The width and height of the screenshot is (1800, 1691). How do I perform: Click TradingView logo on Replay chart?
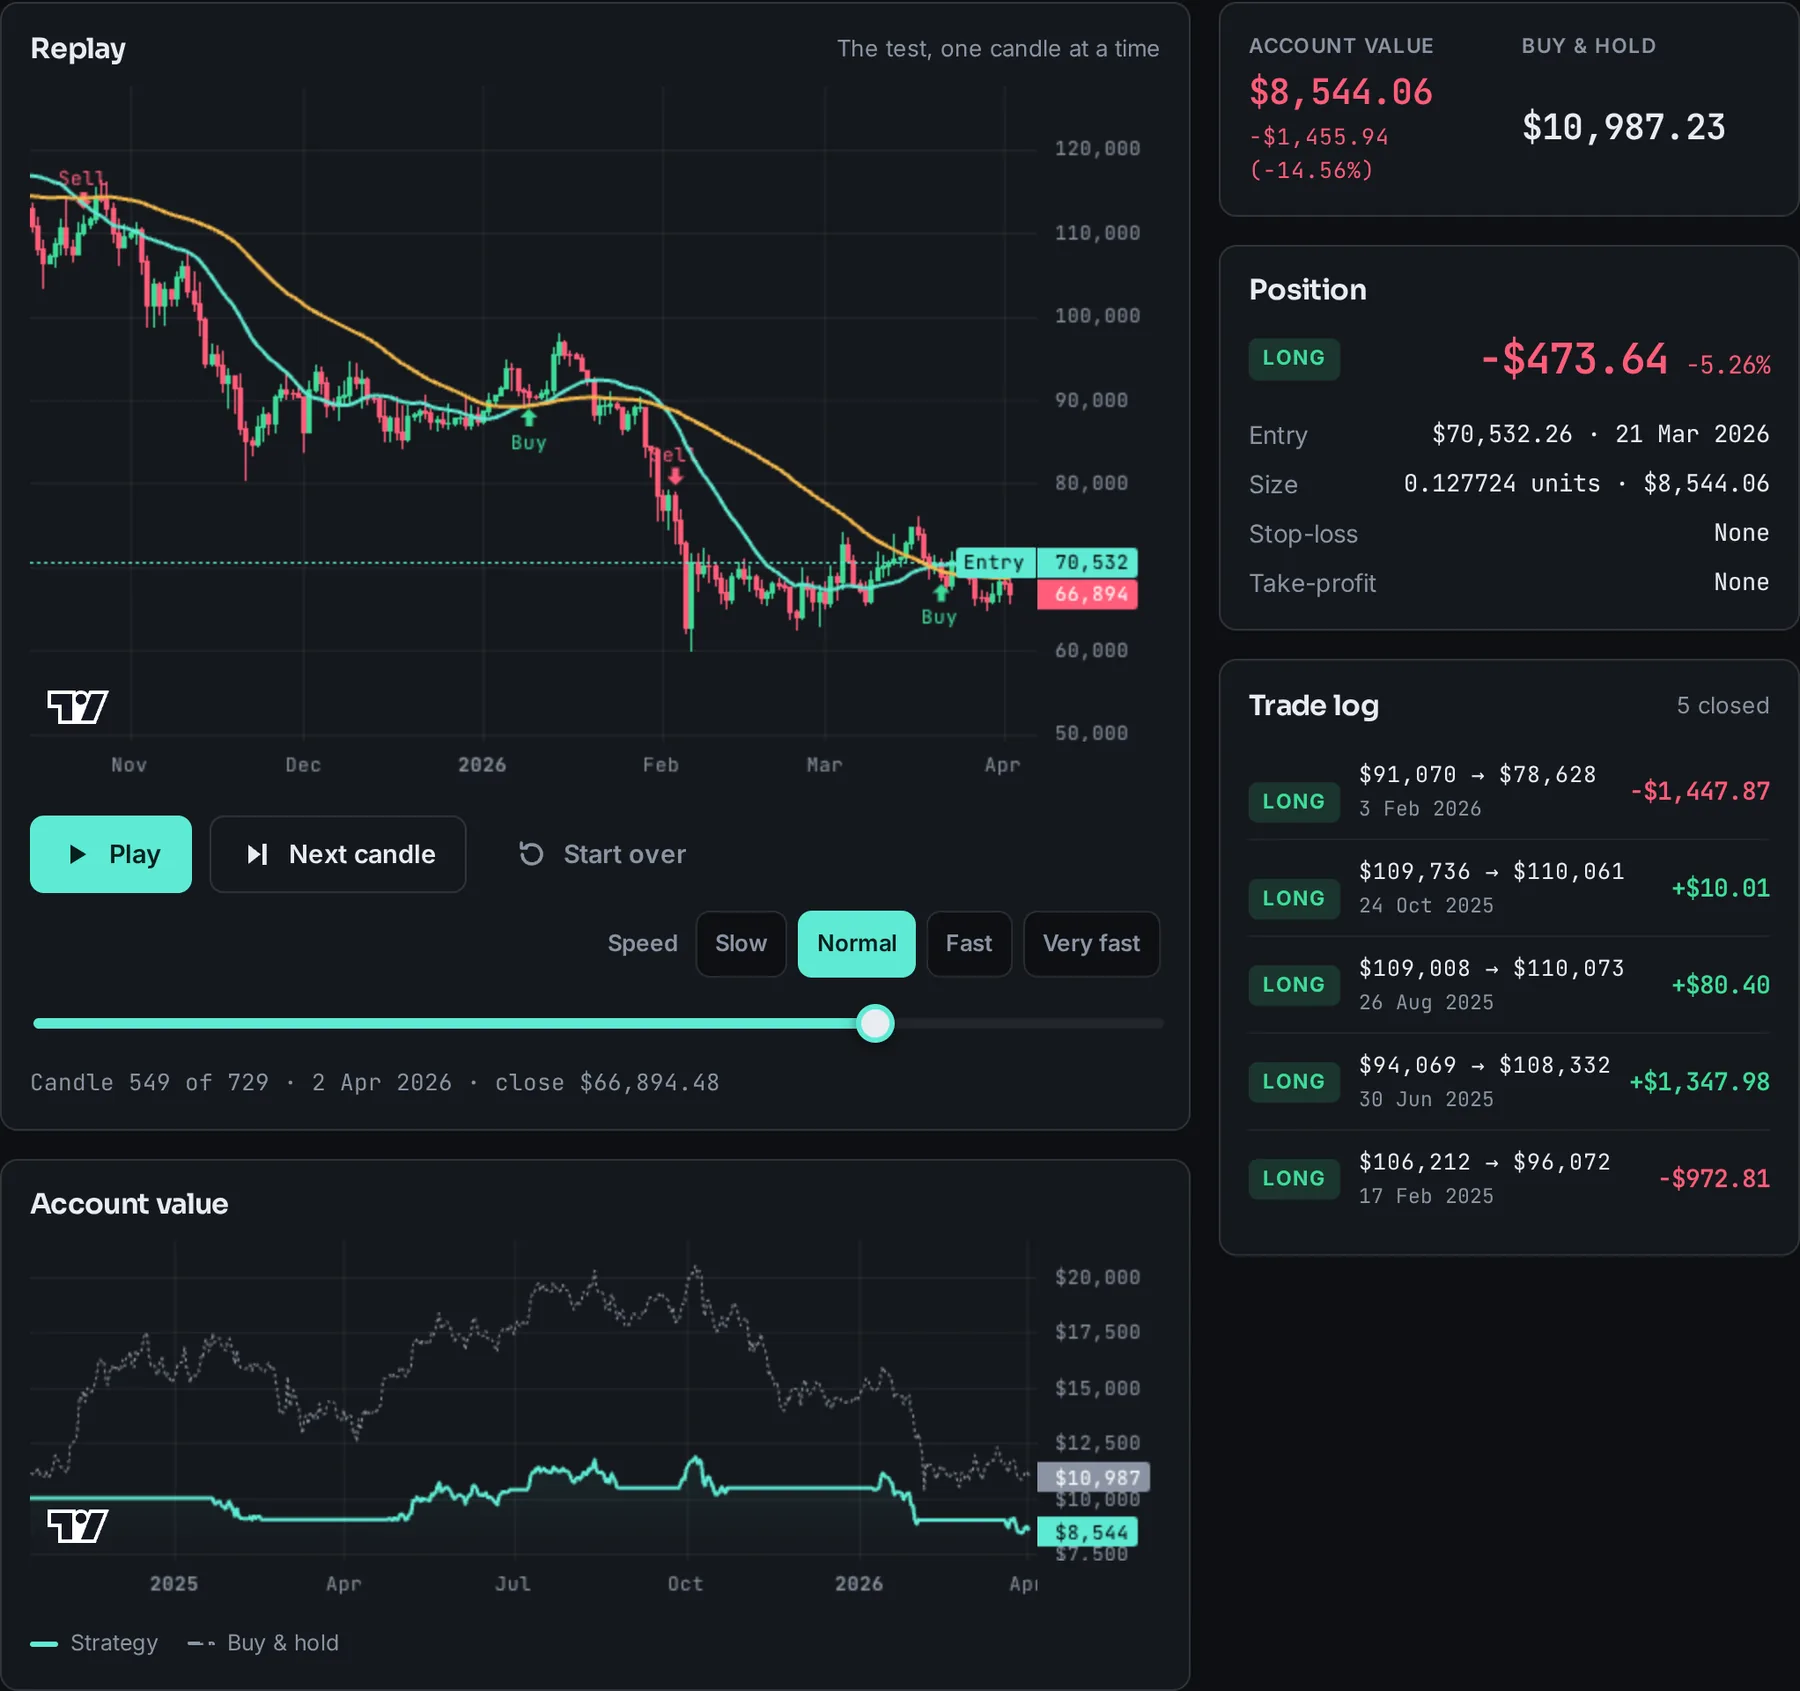[78, 707]
